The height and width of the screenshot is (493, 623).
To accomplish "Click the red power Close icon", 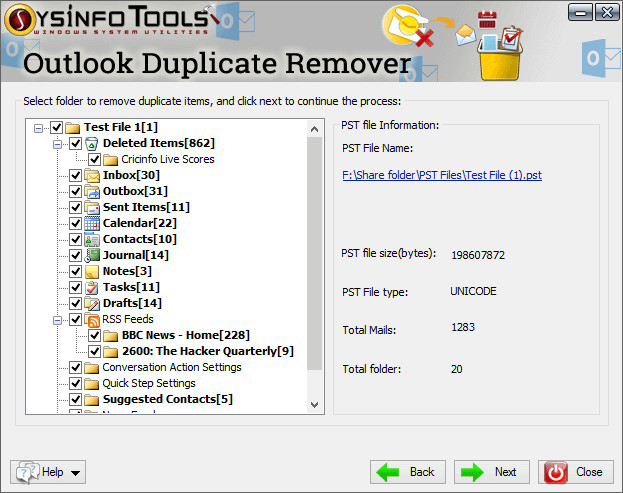I will 555,472.
